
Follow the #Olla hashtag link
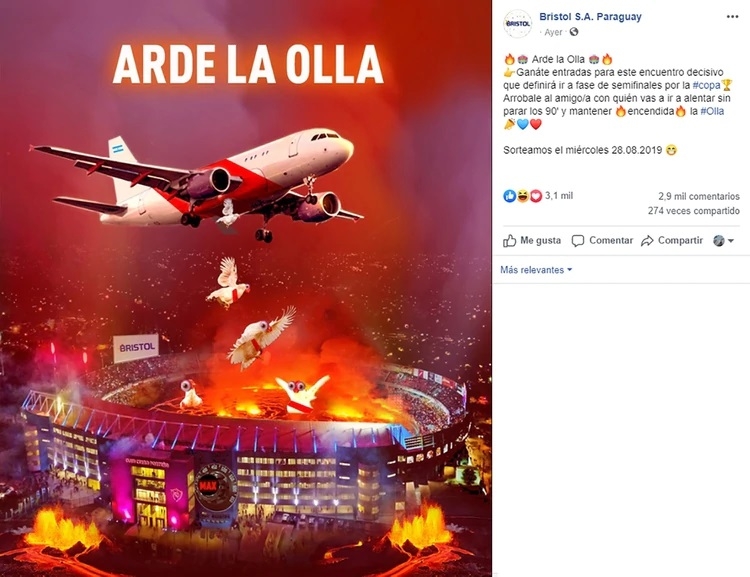712,111
